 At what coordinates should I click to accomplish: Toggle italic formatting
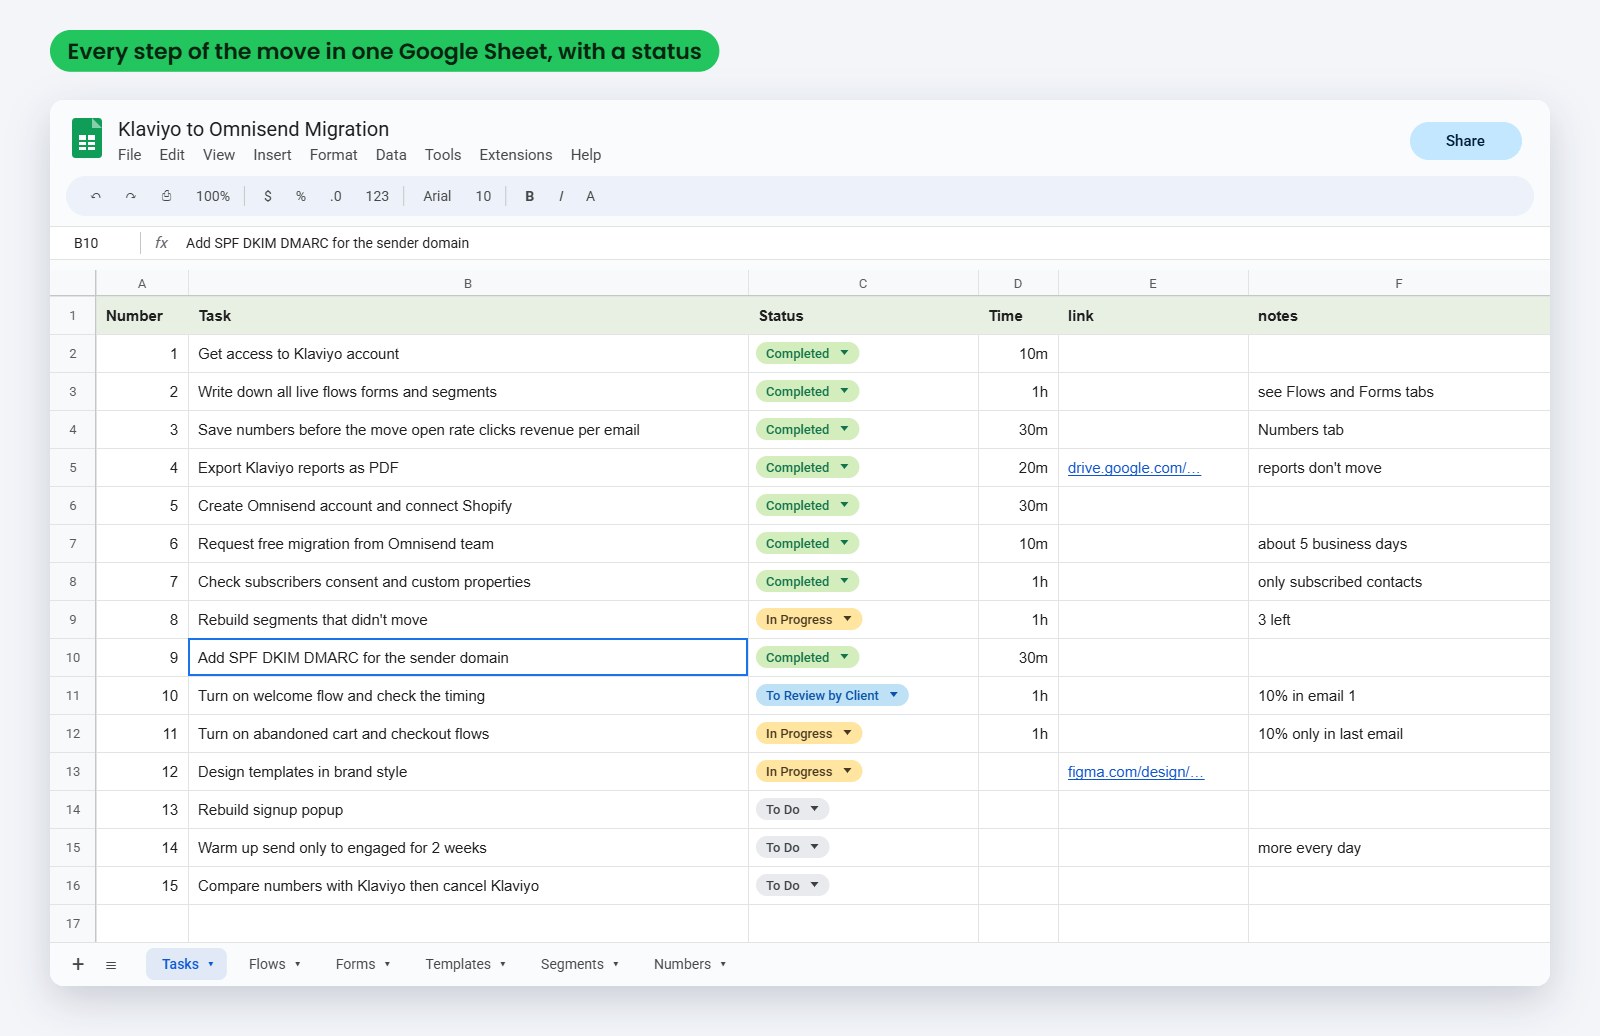(x=561, y=196)
